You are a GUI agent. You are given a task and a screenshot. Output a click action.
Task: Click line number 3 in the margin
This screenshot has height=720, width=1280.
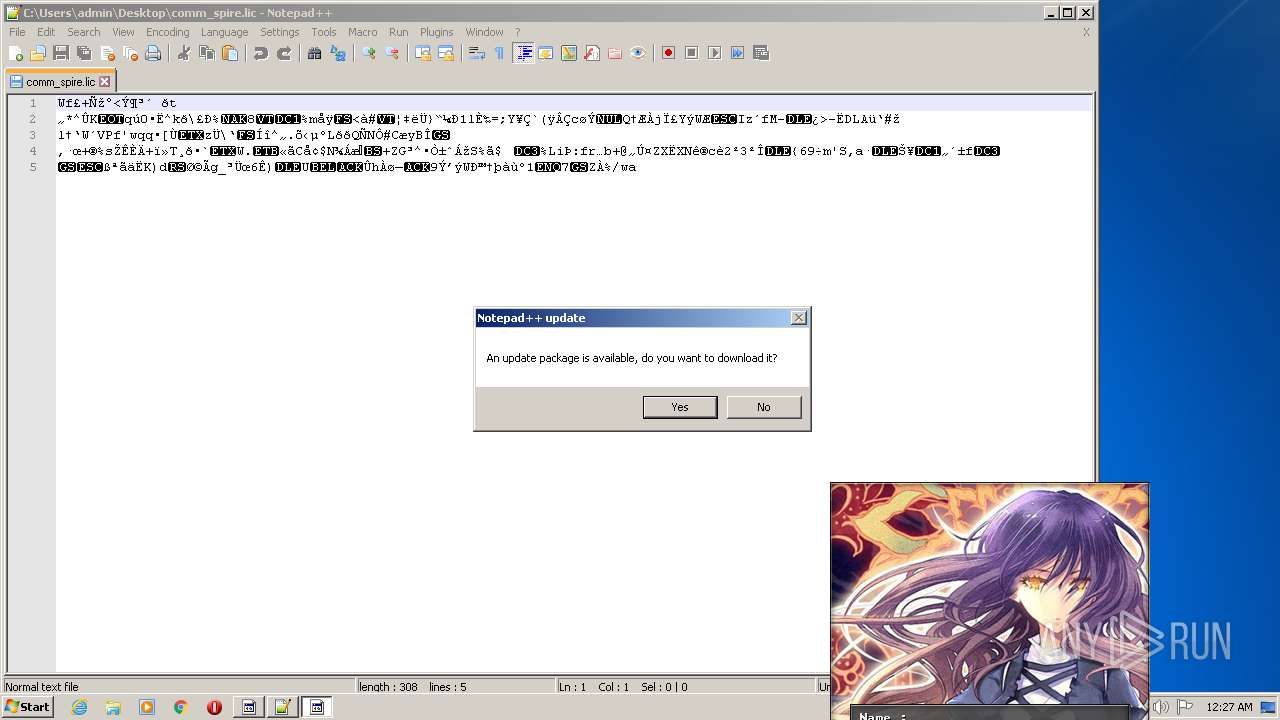(x=33, y=135)
